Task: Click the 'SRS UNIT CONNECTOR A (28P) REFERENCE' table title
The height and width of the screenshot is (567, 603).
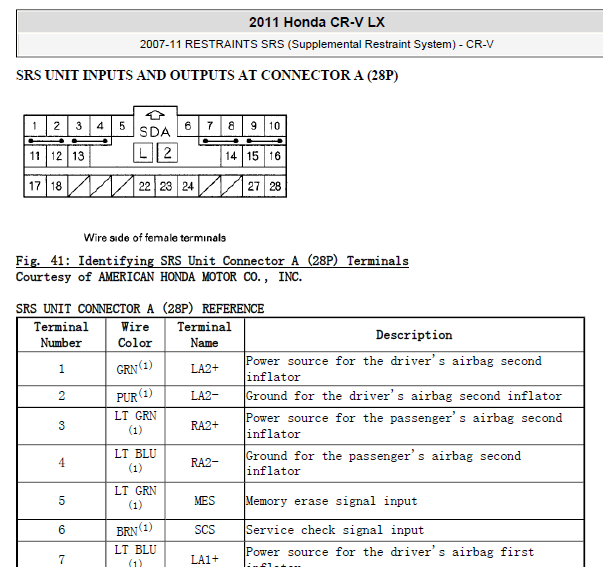Action: pyautogui.click(x=140, y=309)
